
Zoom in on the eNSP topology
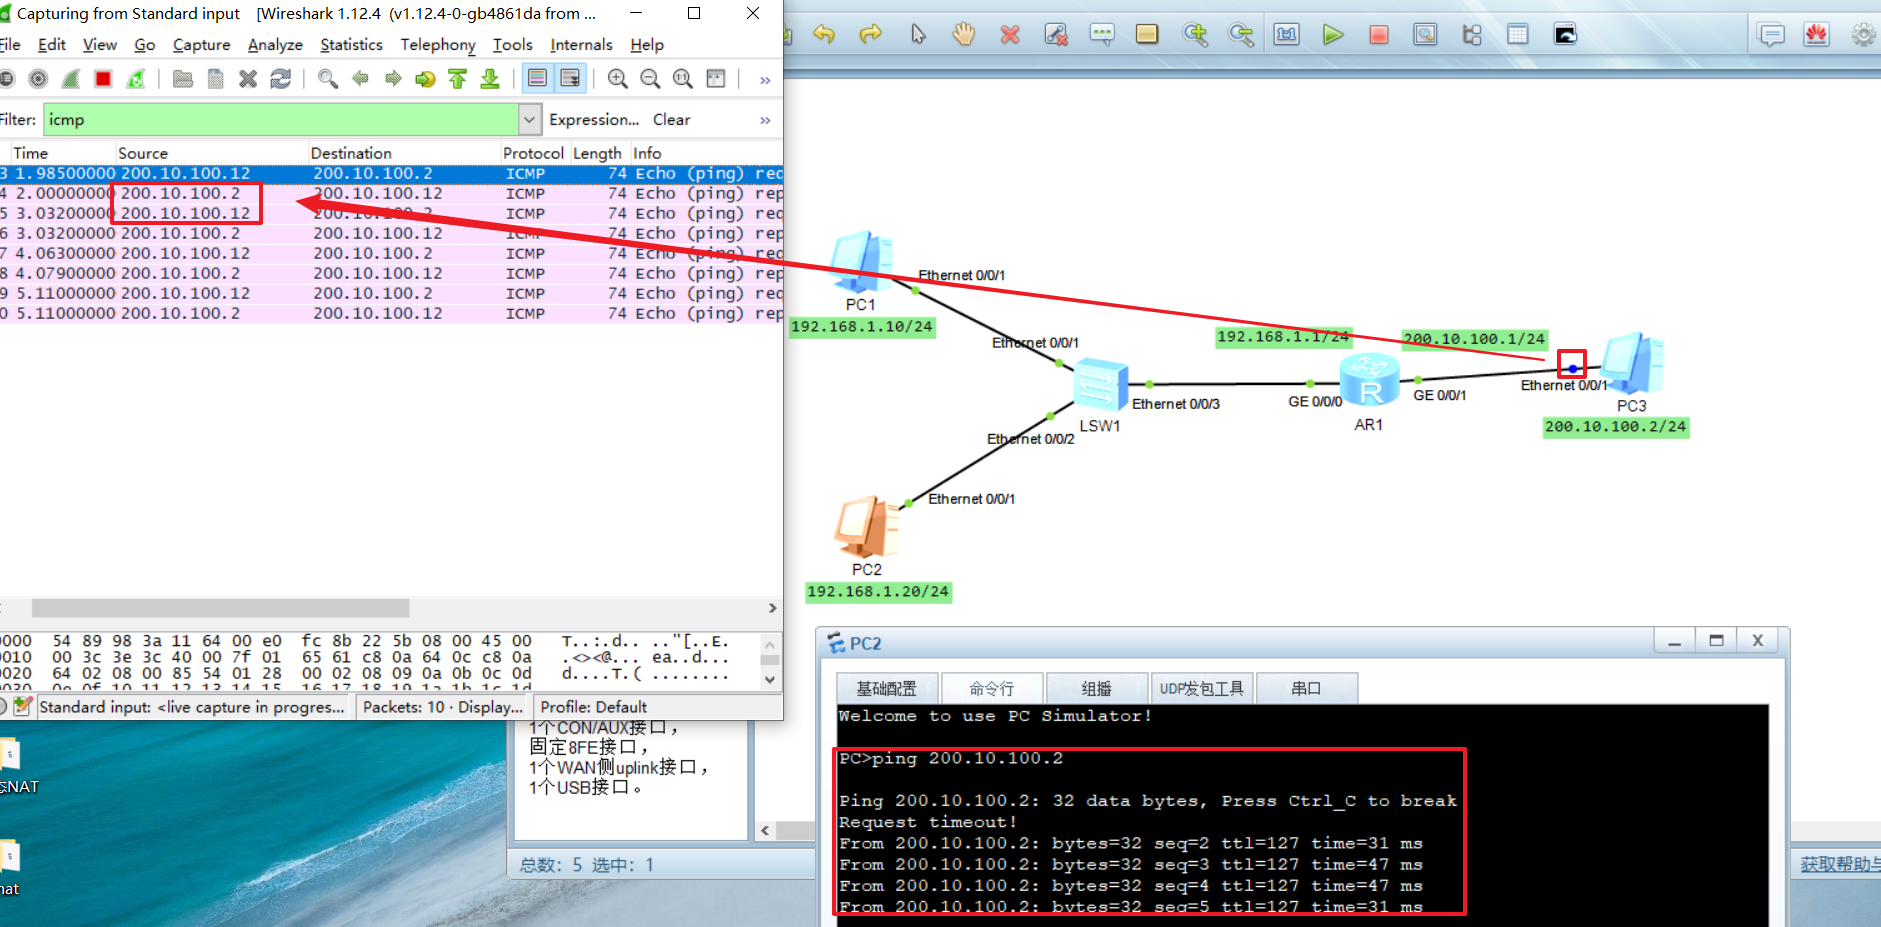pyautogui.click(x=1195, y=34)
